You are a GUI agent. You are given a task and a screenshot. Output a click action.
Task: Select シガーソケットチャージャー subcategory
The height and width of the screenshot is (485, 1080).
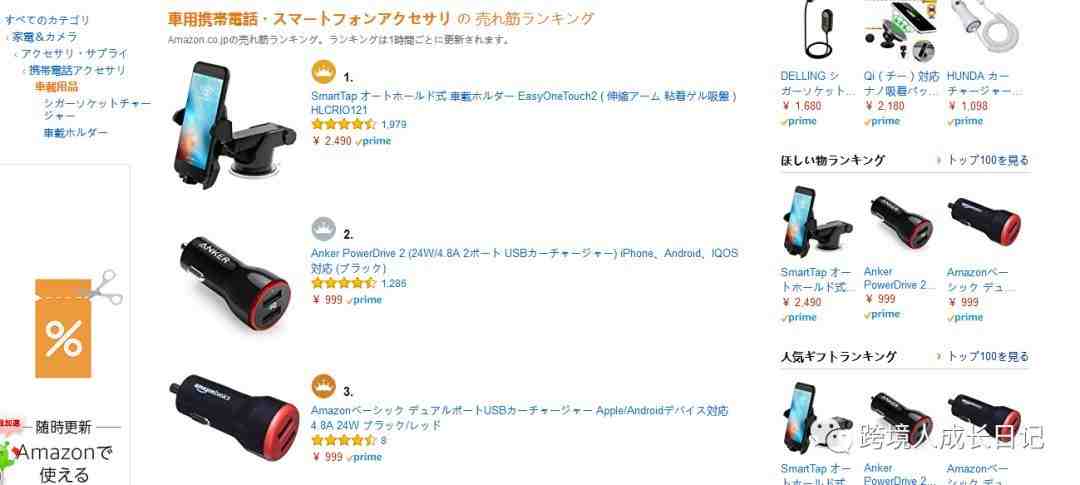[x=97, y=109]
